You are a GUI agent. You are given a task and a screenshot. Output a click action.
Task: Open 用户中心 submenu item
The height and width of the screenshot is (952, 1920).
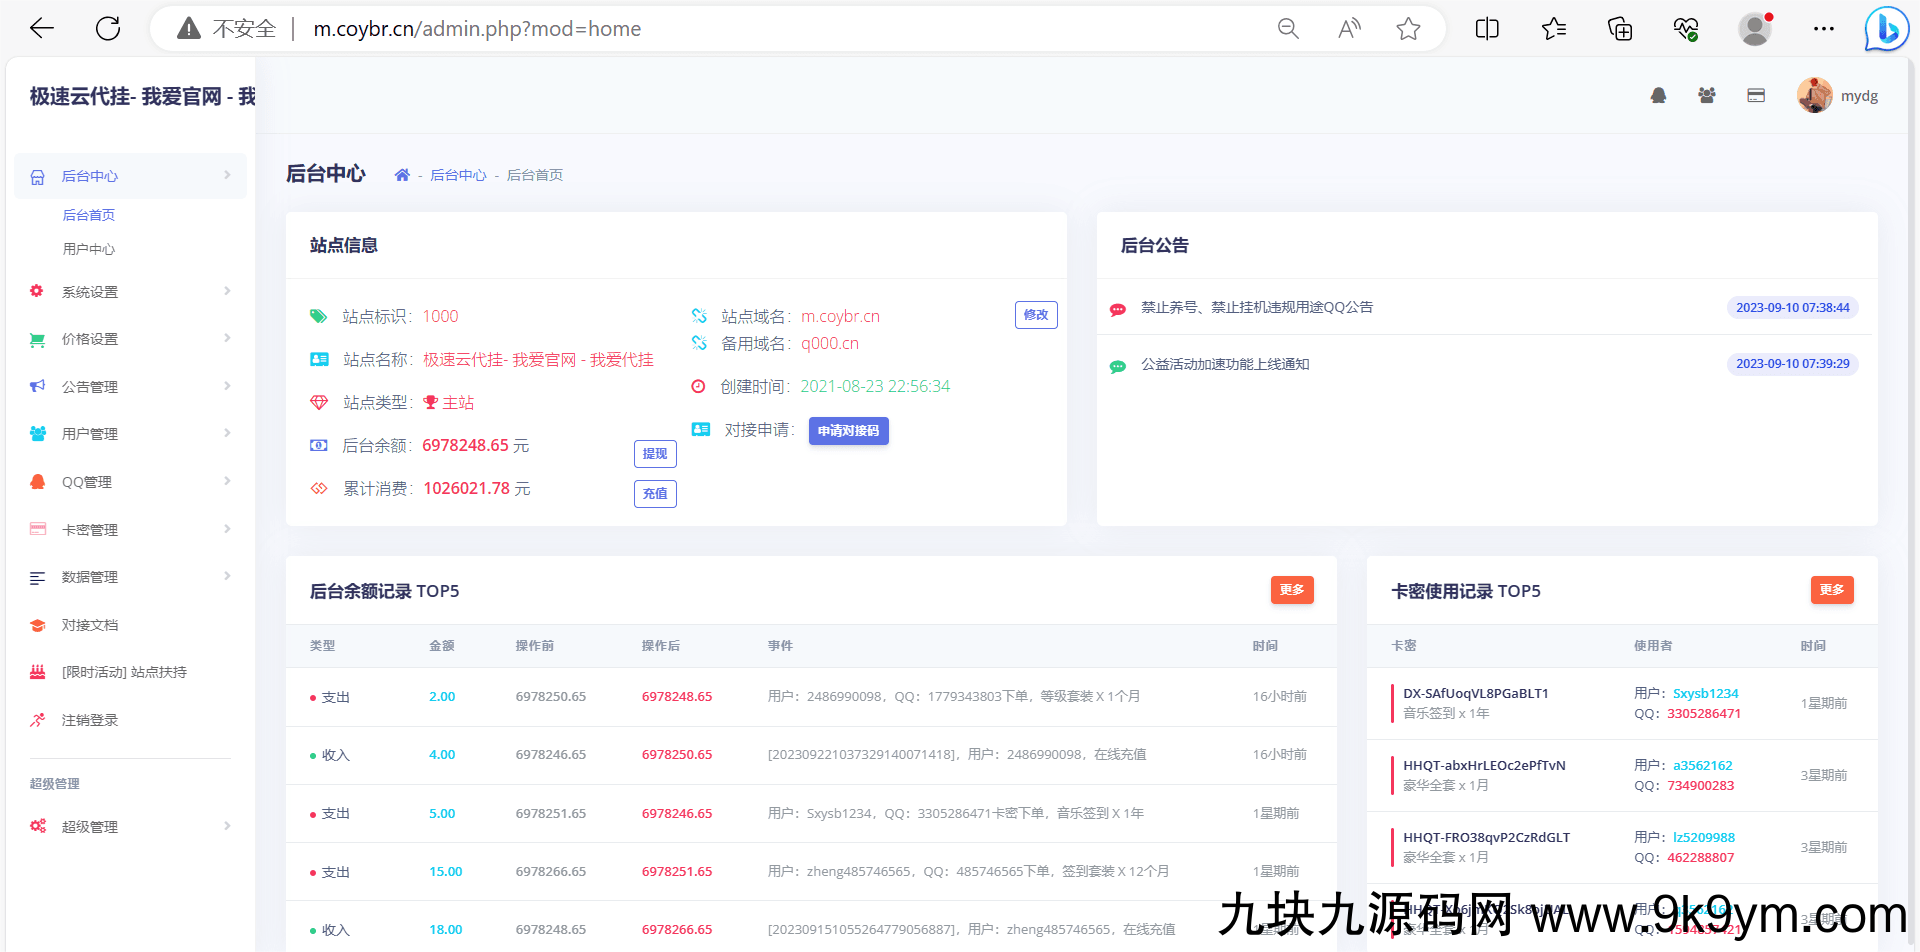point(89,249)
